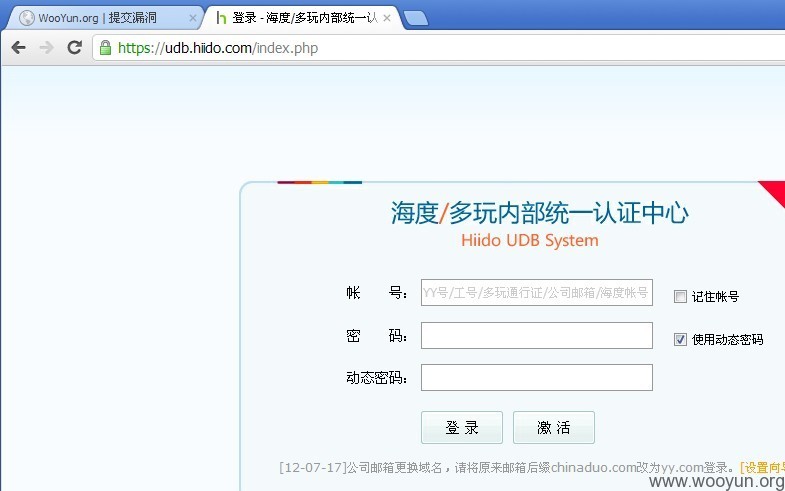Open the 设置向导 link in the notice

[762, 467]
